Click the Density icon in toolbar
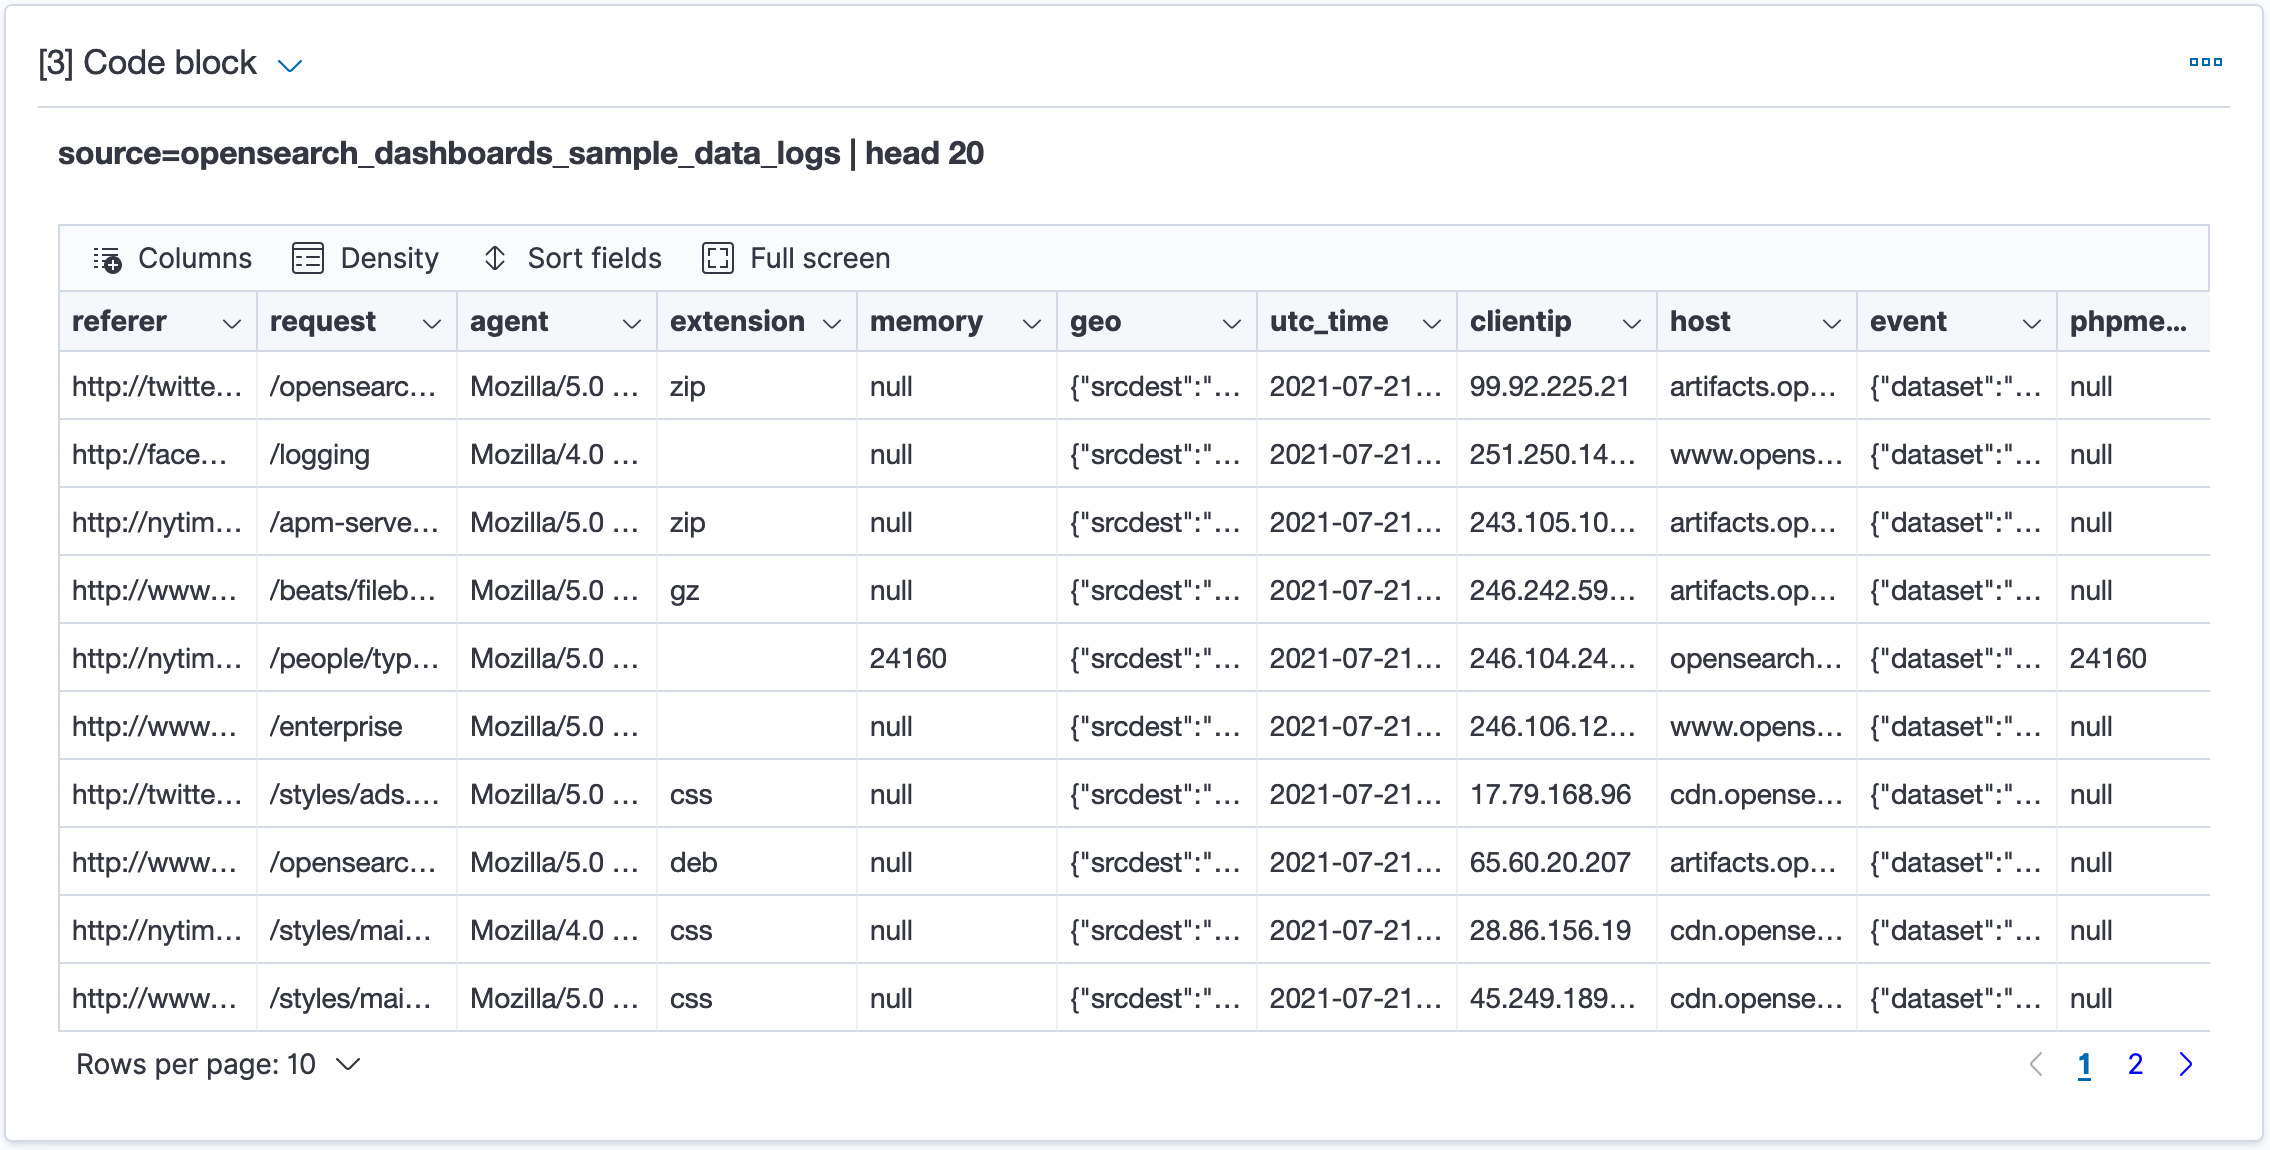This screenshot has height=1150, width=2270. click(x=308, y=258)
